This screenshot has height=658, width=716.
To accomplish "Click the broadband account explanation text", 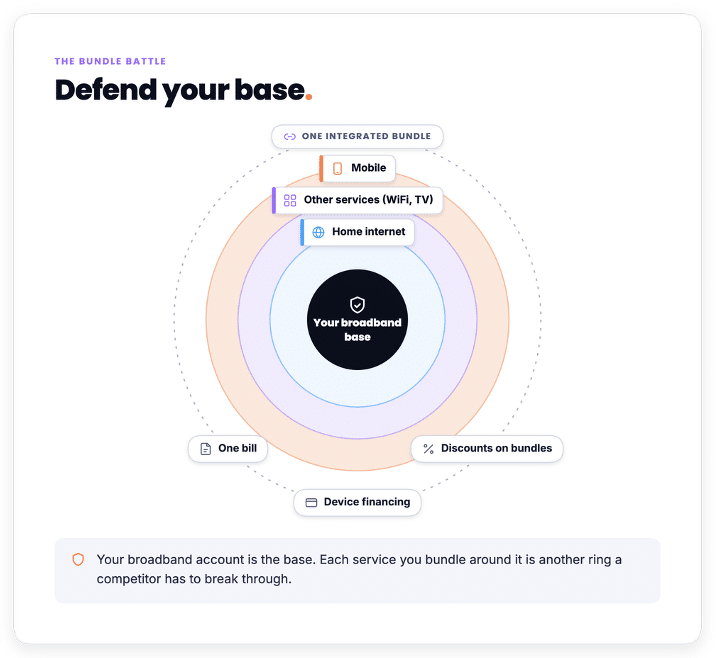I will 359,569.
